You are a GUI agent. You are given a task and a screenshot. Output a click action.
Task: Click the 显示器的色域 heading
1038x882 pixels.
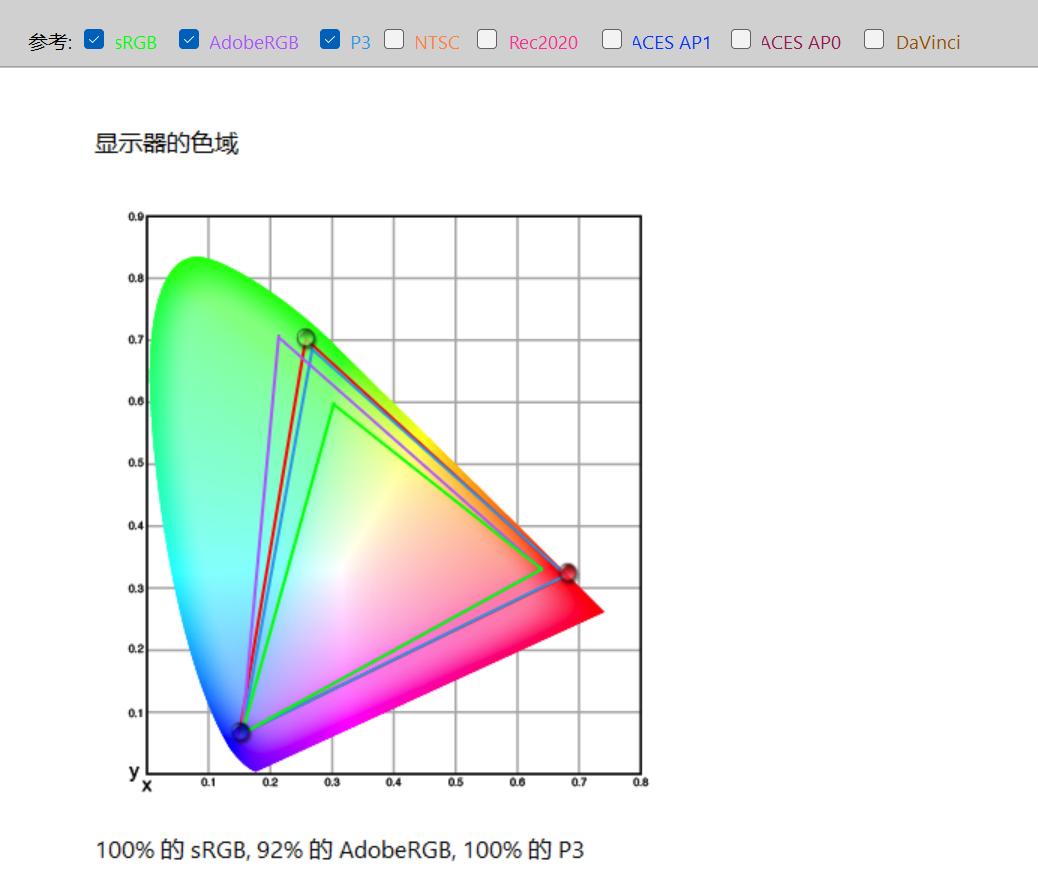click(x=166, y=144)
